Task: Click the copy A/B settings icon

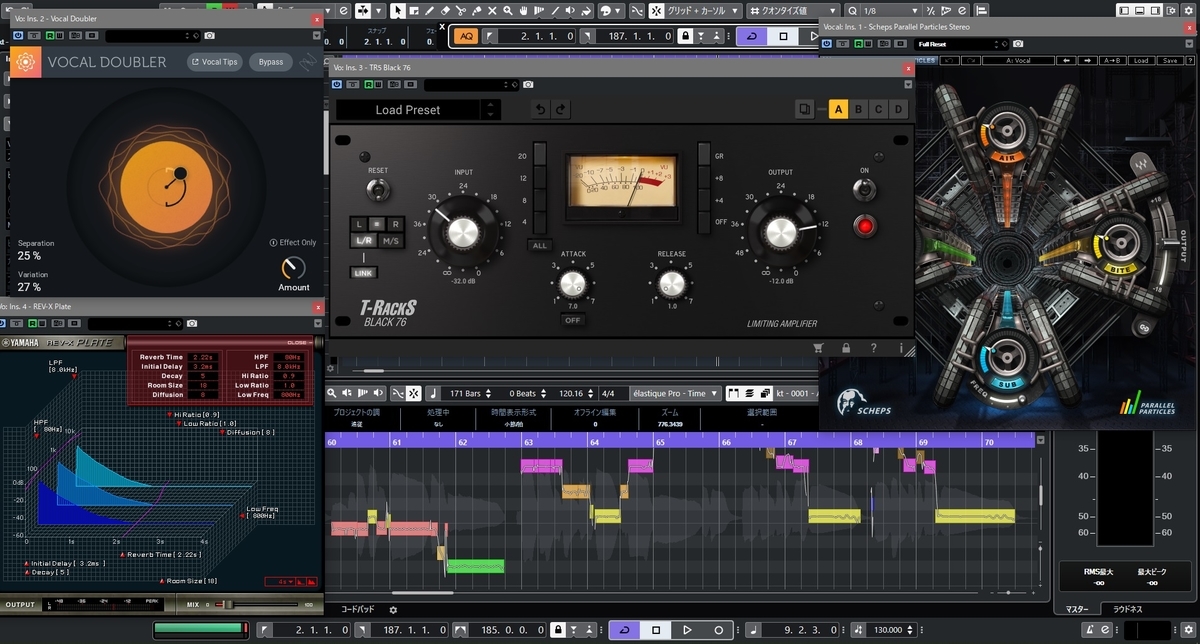Action: [806, 109]
